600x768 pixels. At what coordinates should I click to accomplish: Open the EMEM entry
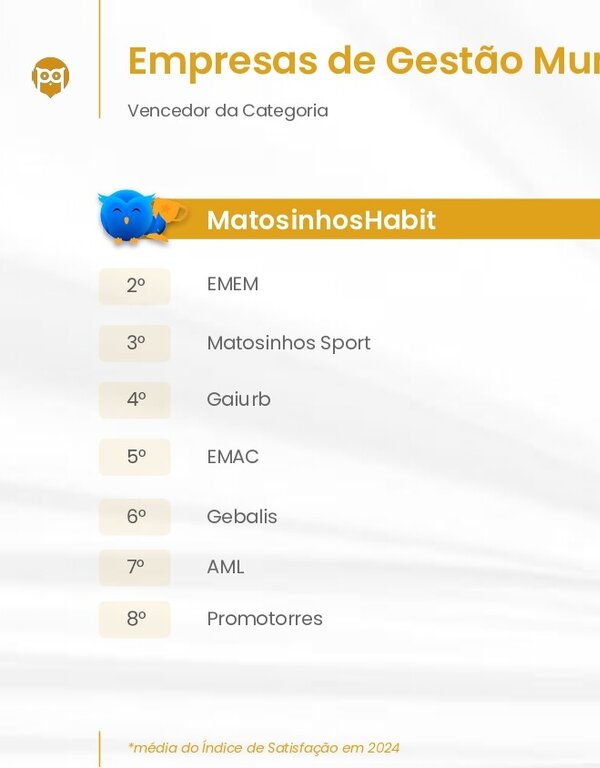(x=232, y=284)
